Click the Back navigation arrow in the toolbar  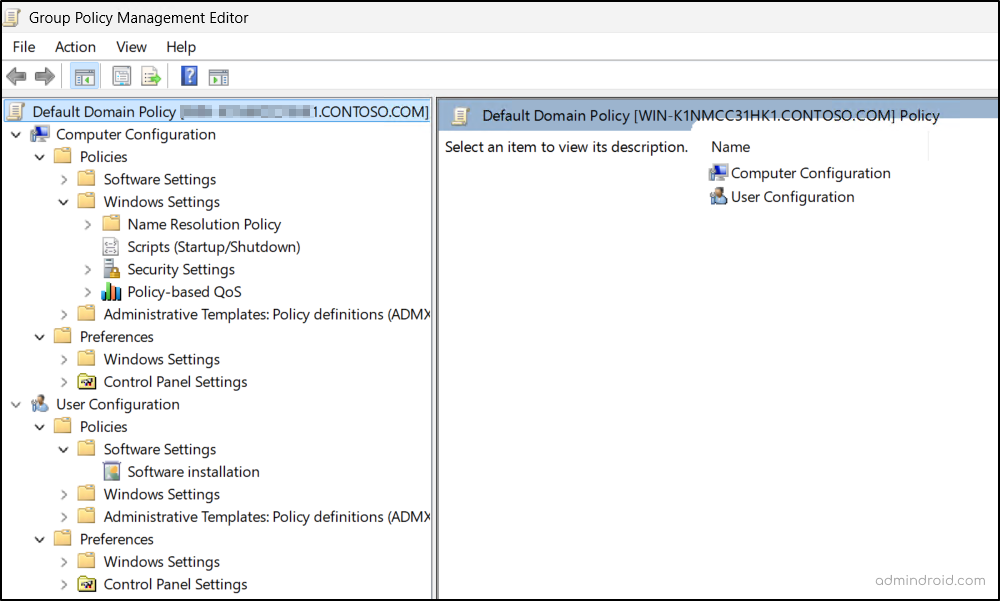tap(16, 76)
